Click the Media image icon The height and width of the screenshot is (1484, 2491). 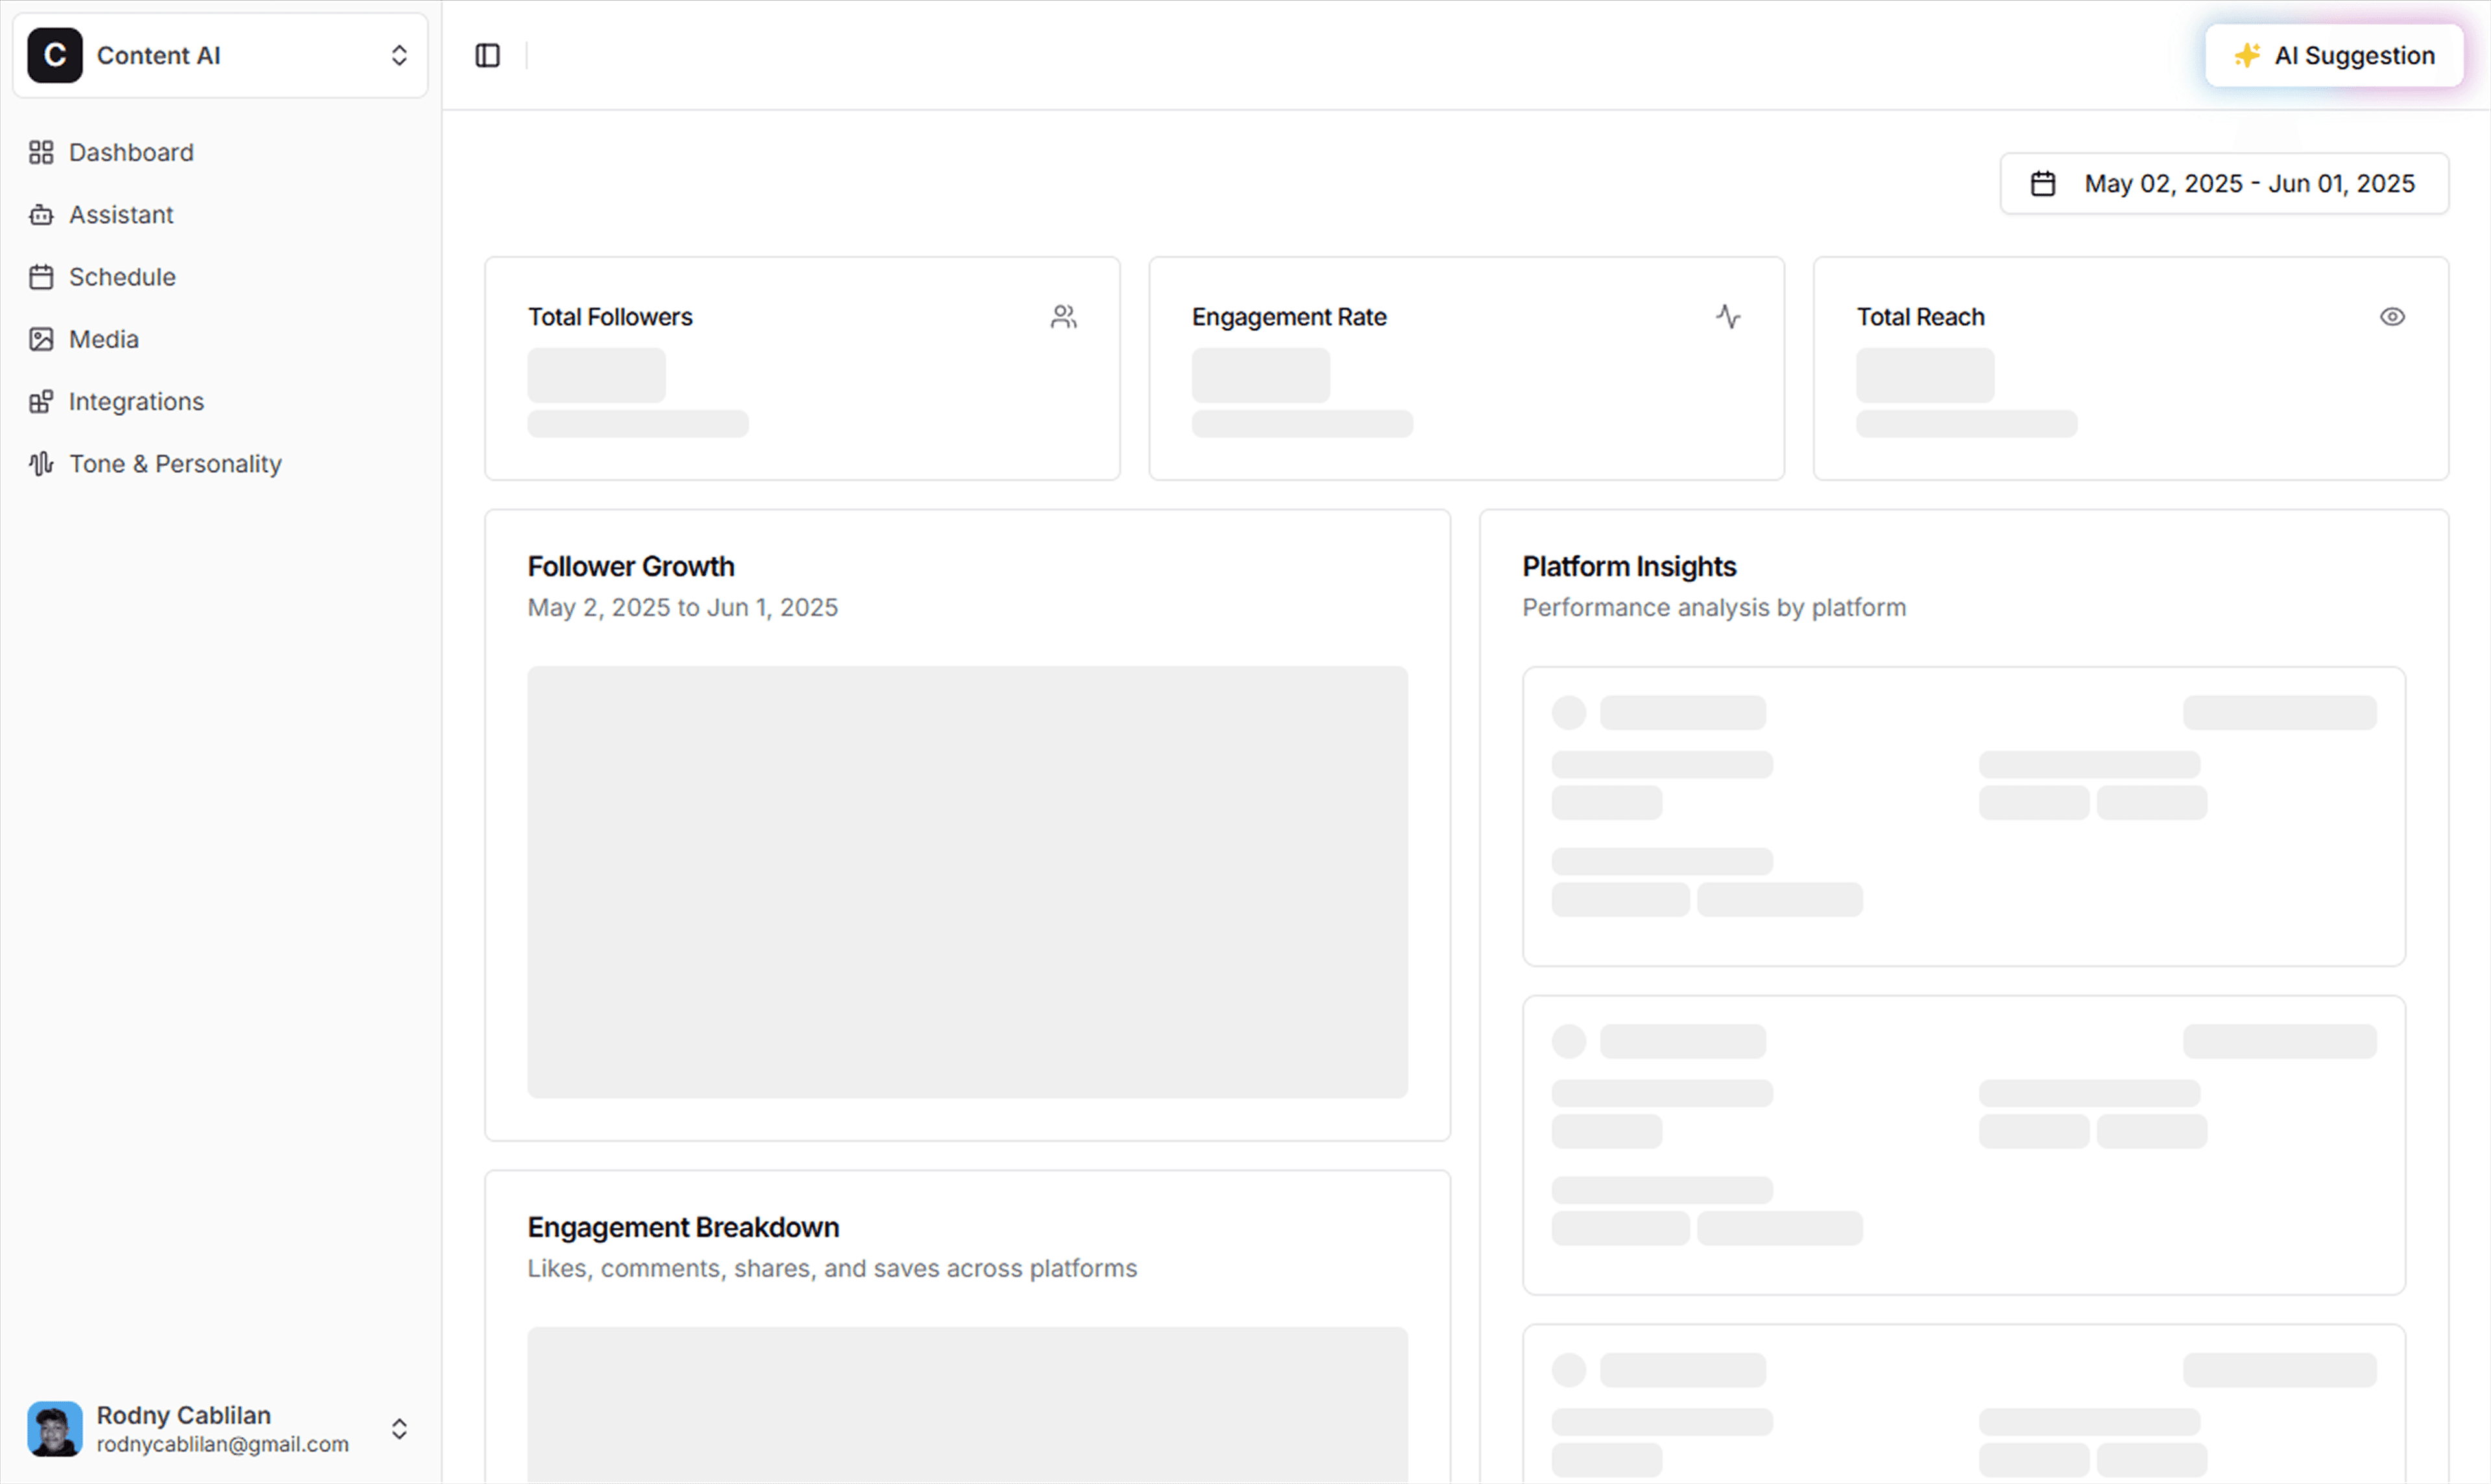(x=41, y=339)
